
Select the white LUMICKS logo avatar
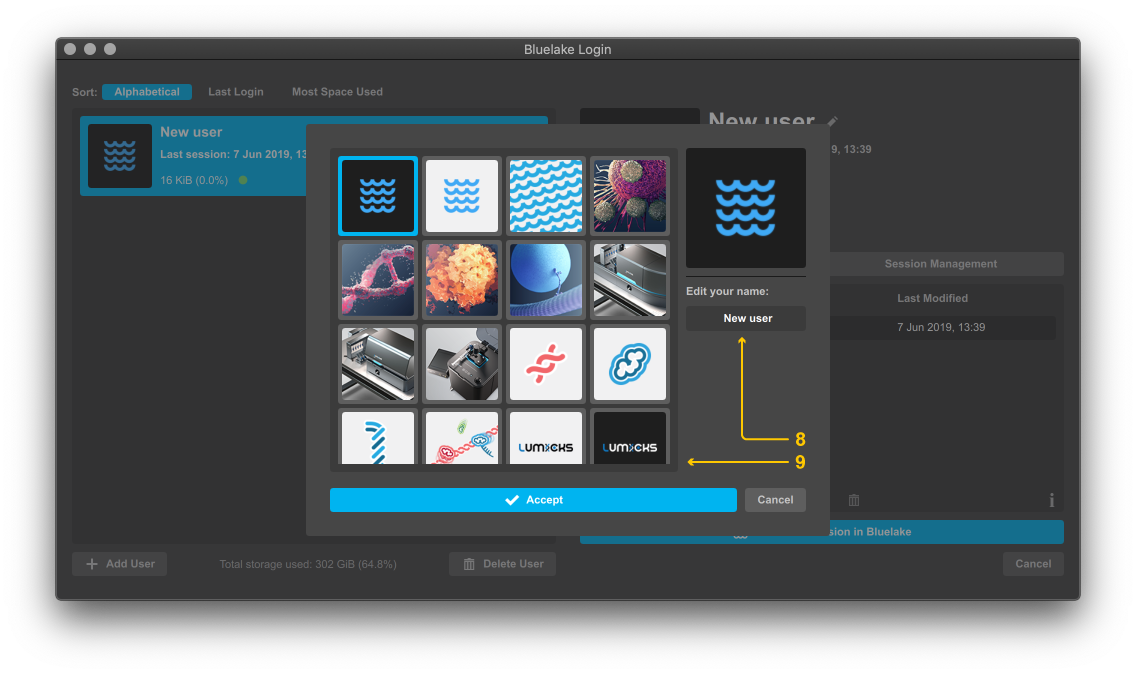[x=545, y=440]
